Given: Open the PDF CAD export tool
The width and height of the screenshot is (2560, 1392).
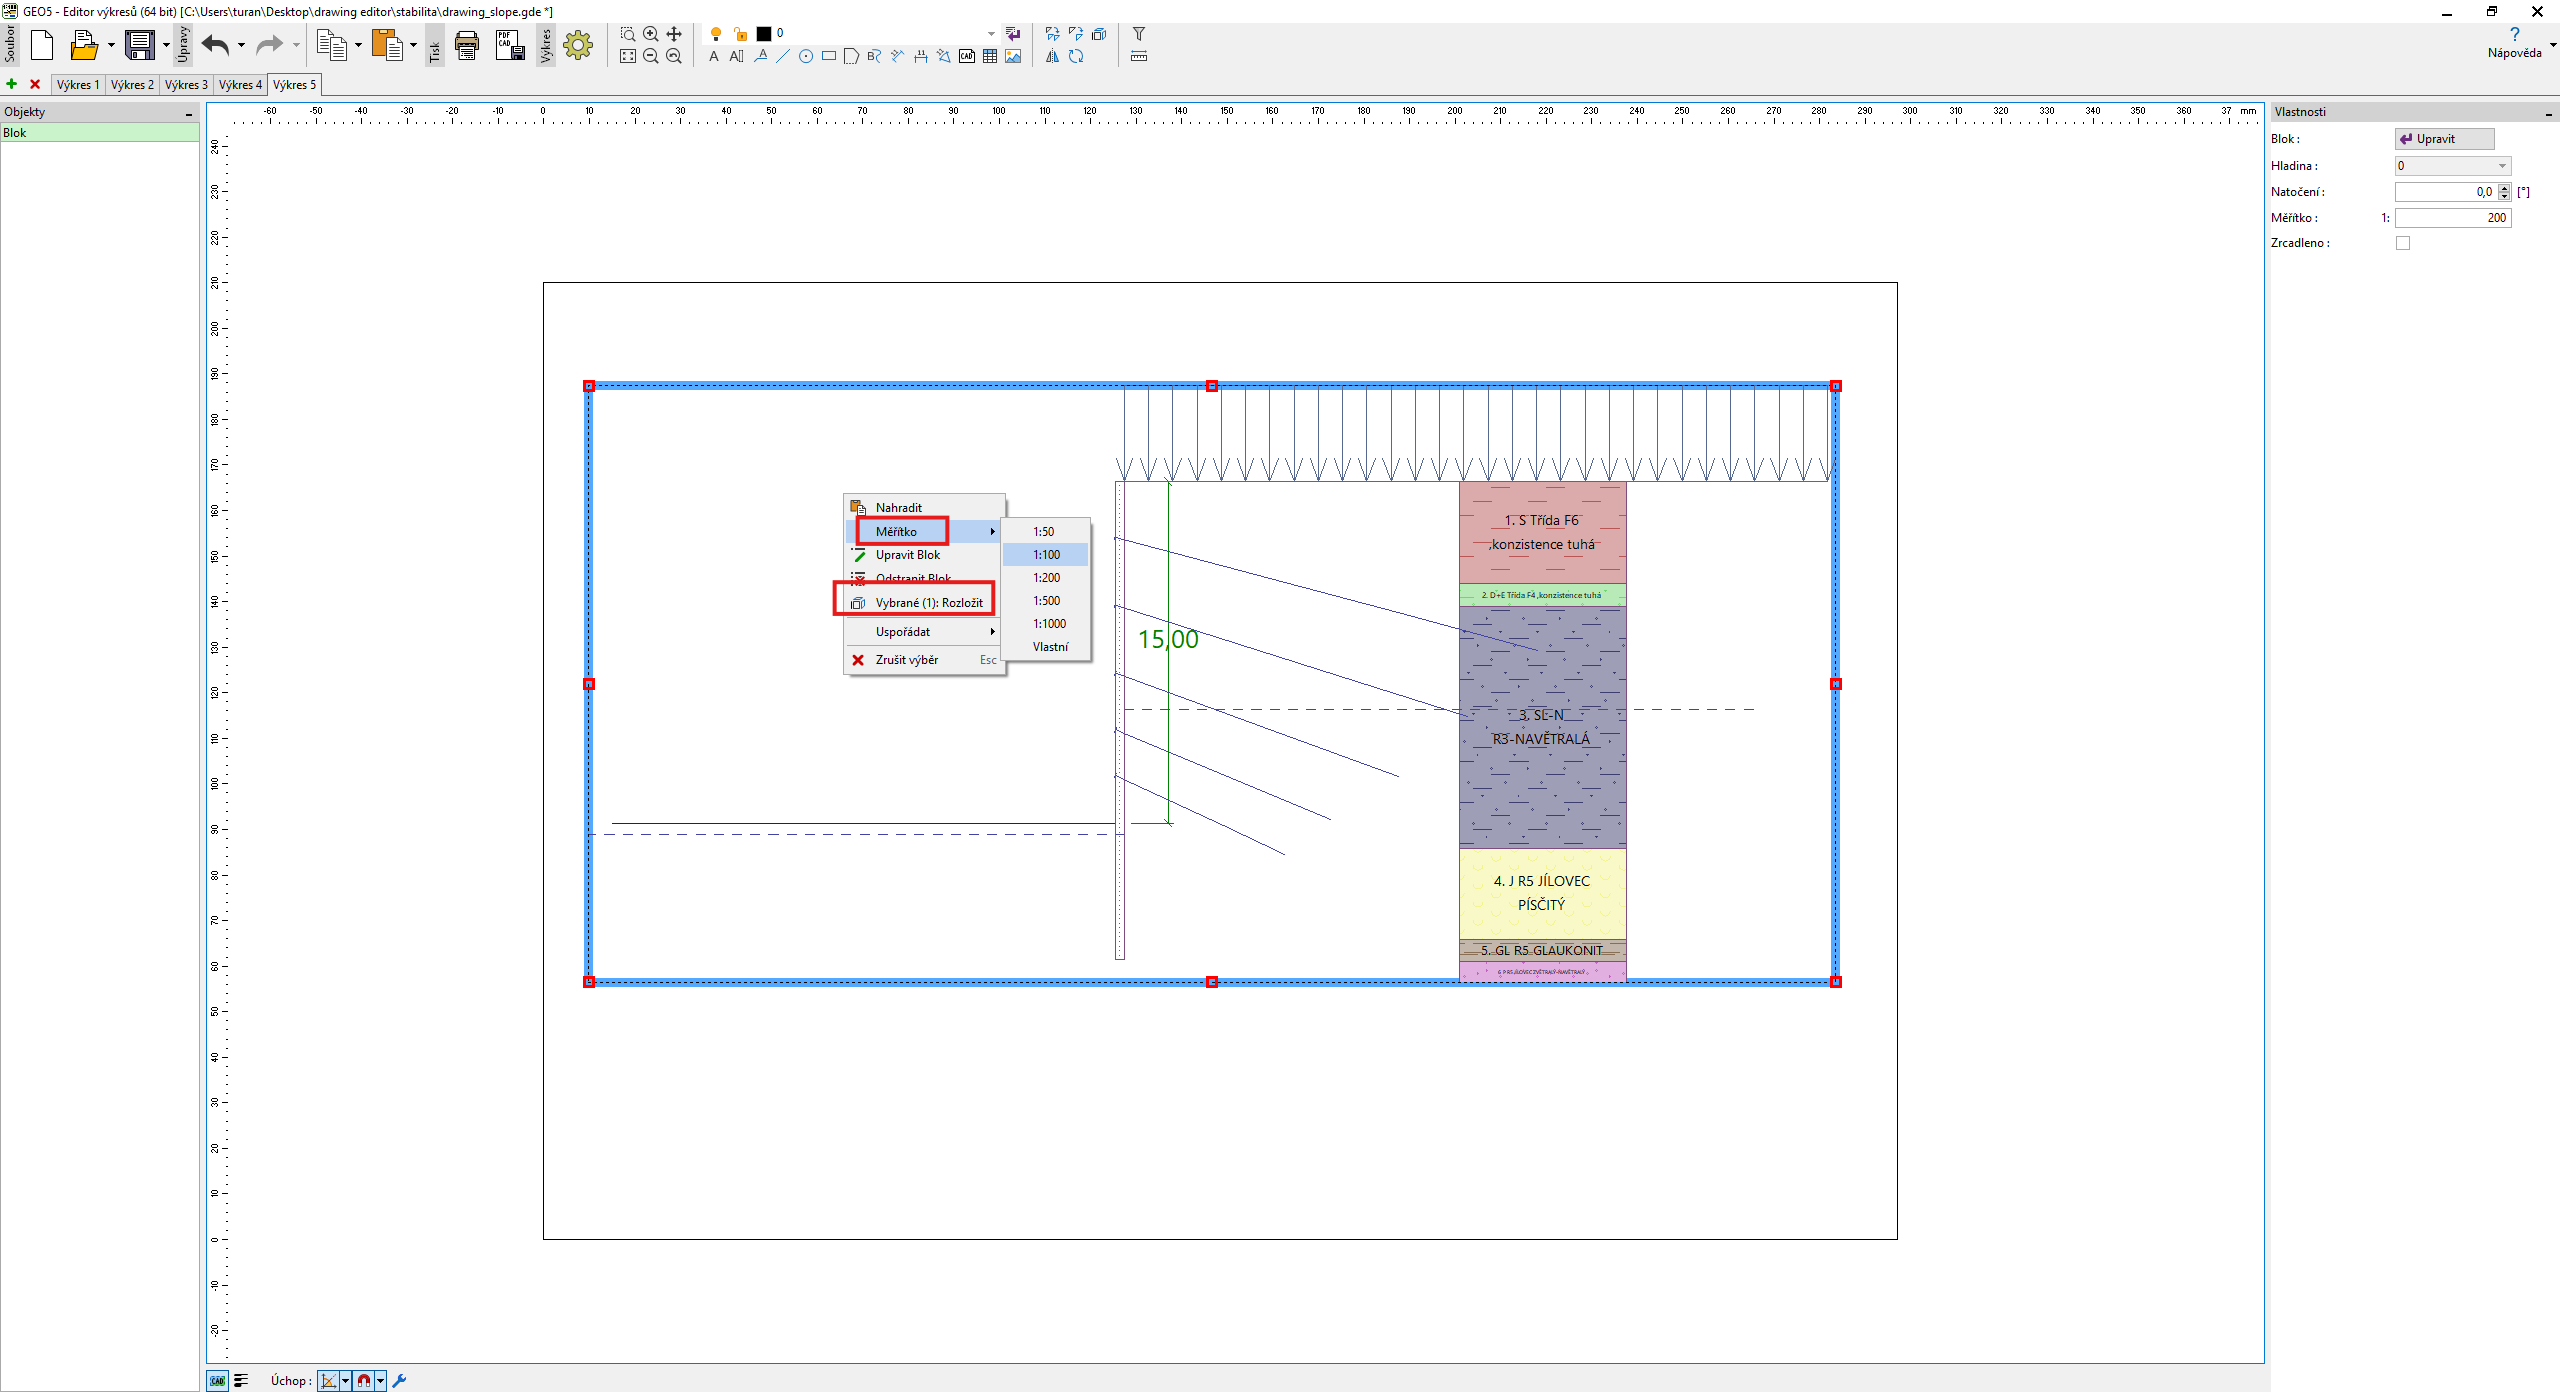Looking at the screenshot, I should pos(510,45).
